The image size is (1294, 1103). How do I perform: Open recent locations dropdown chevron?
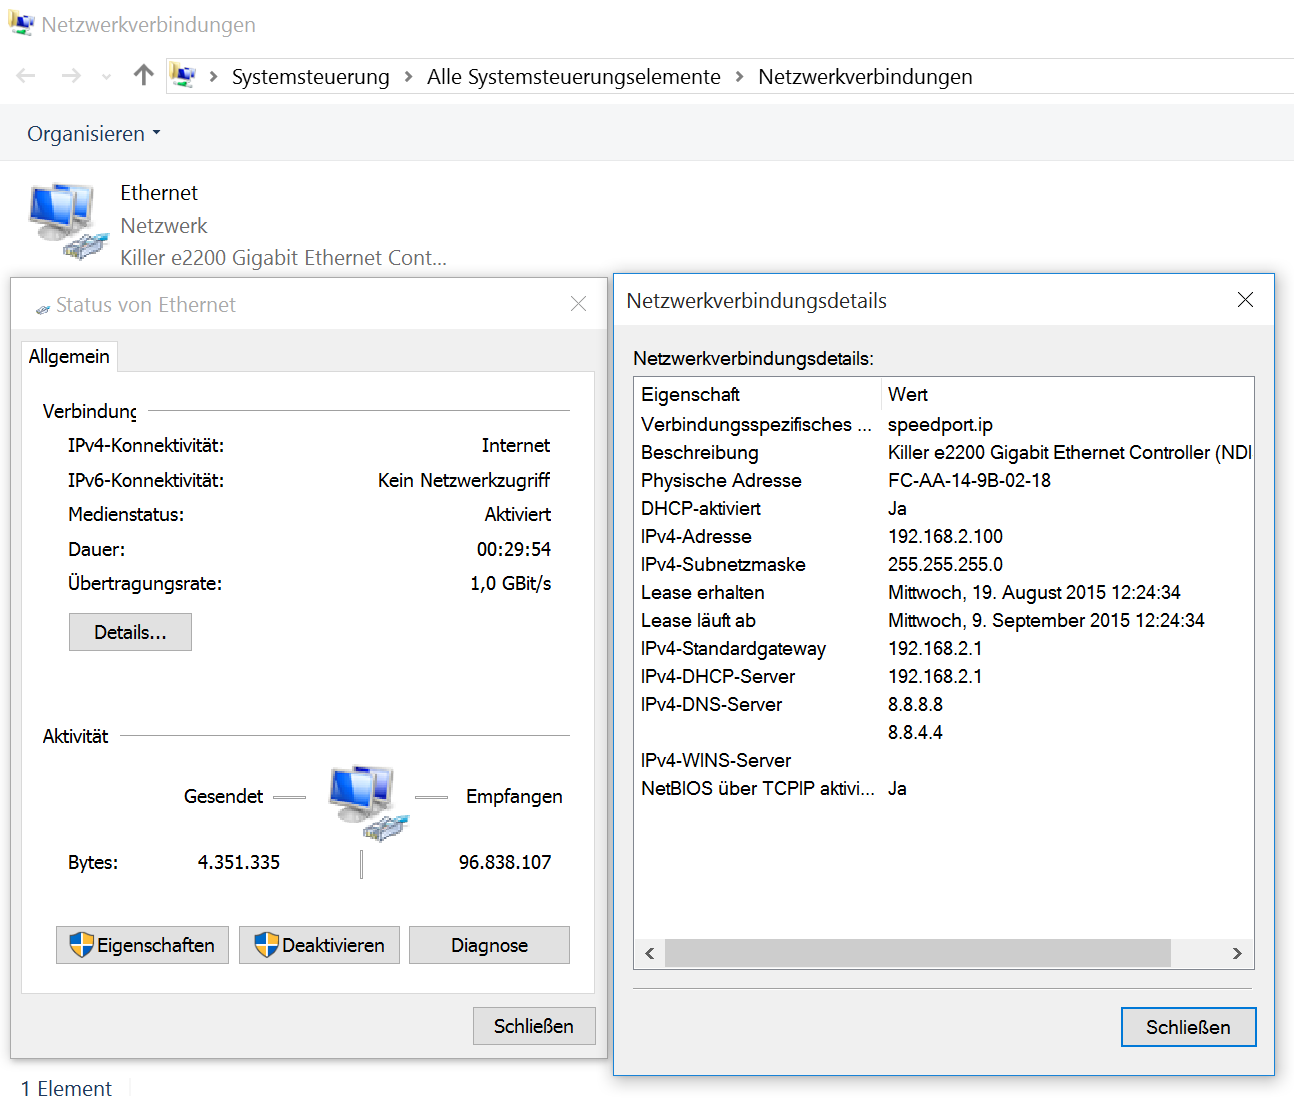pyautogui.click(x=106, y=77)
